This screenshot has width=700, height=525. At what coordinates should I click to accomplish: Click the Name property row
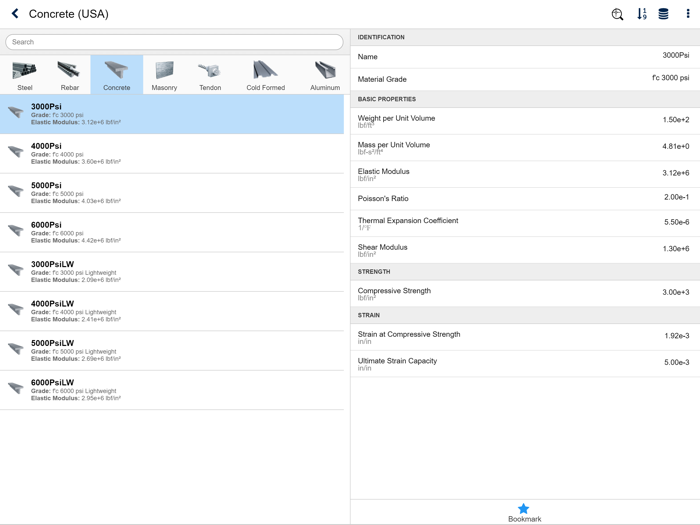click(525, 57)
